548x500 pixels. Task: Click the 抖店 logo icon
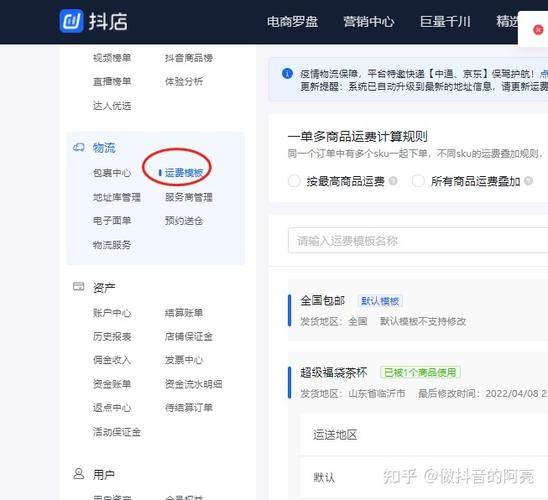71,21
